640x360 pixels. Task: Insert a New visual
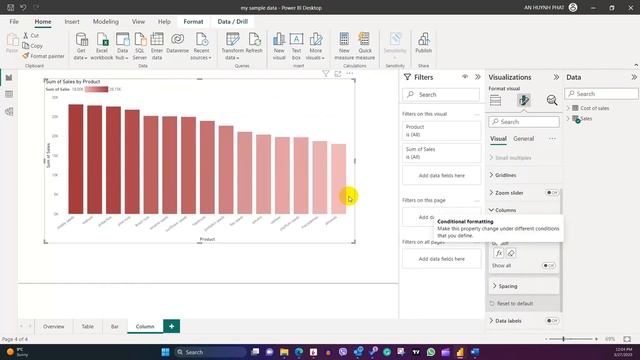[279, 46]
